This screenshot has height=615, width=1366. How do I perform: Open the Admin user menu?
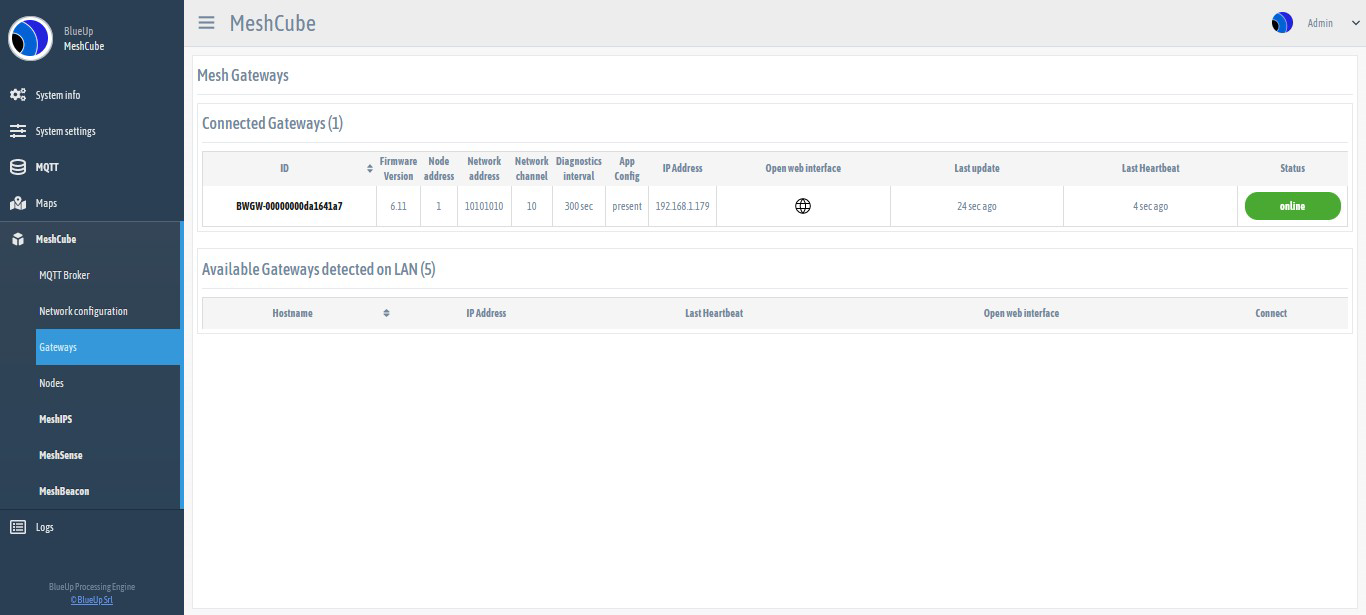pos(1303,23)
